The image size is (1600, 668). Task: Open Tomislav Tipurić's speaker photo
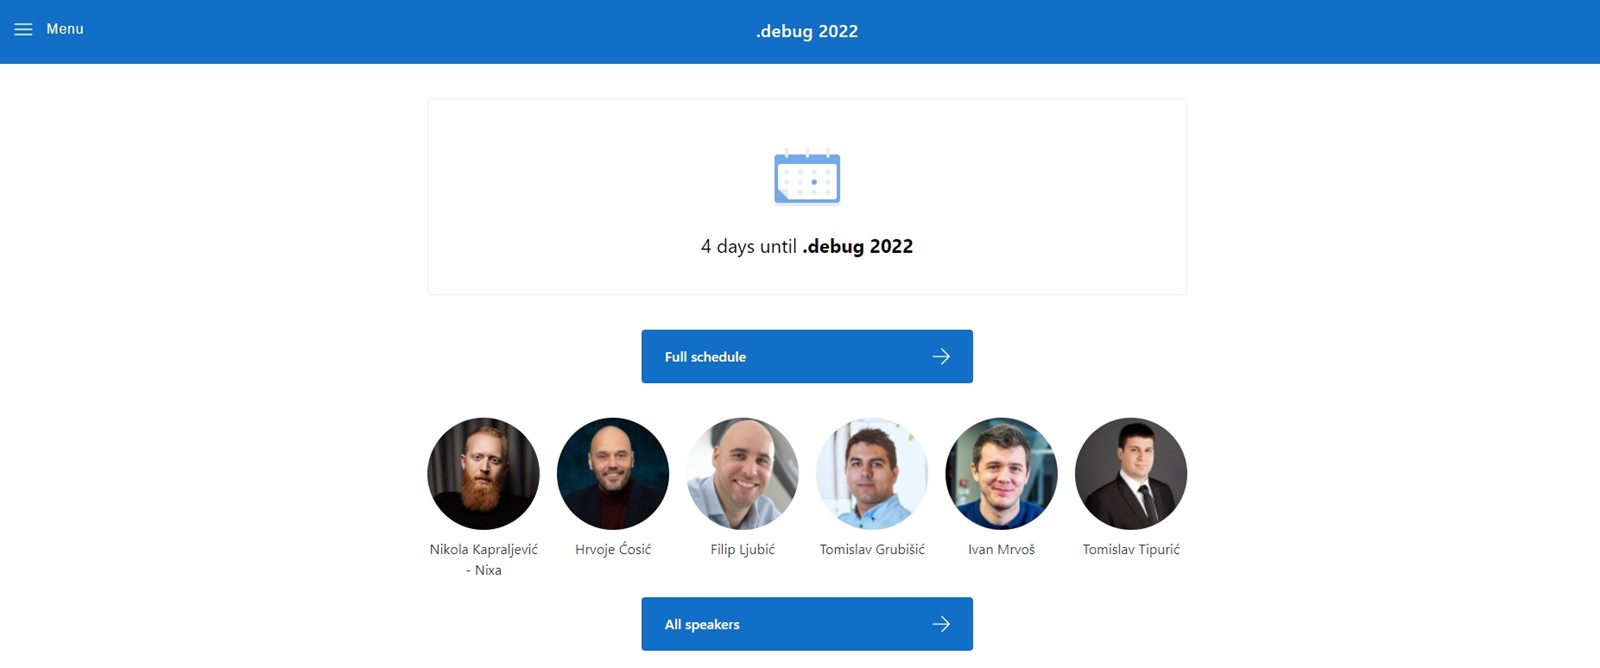[1131, 473]
